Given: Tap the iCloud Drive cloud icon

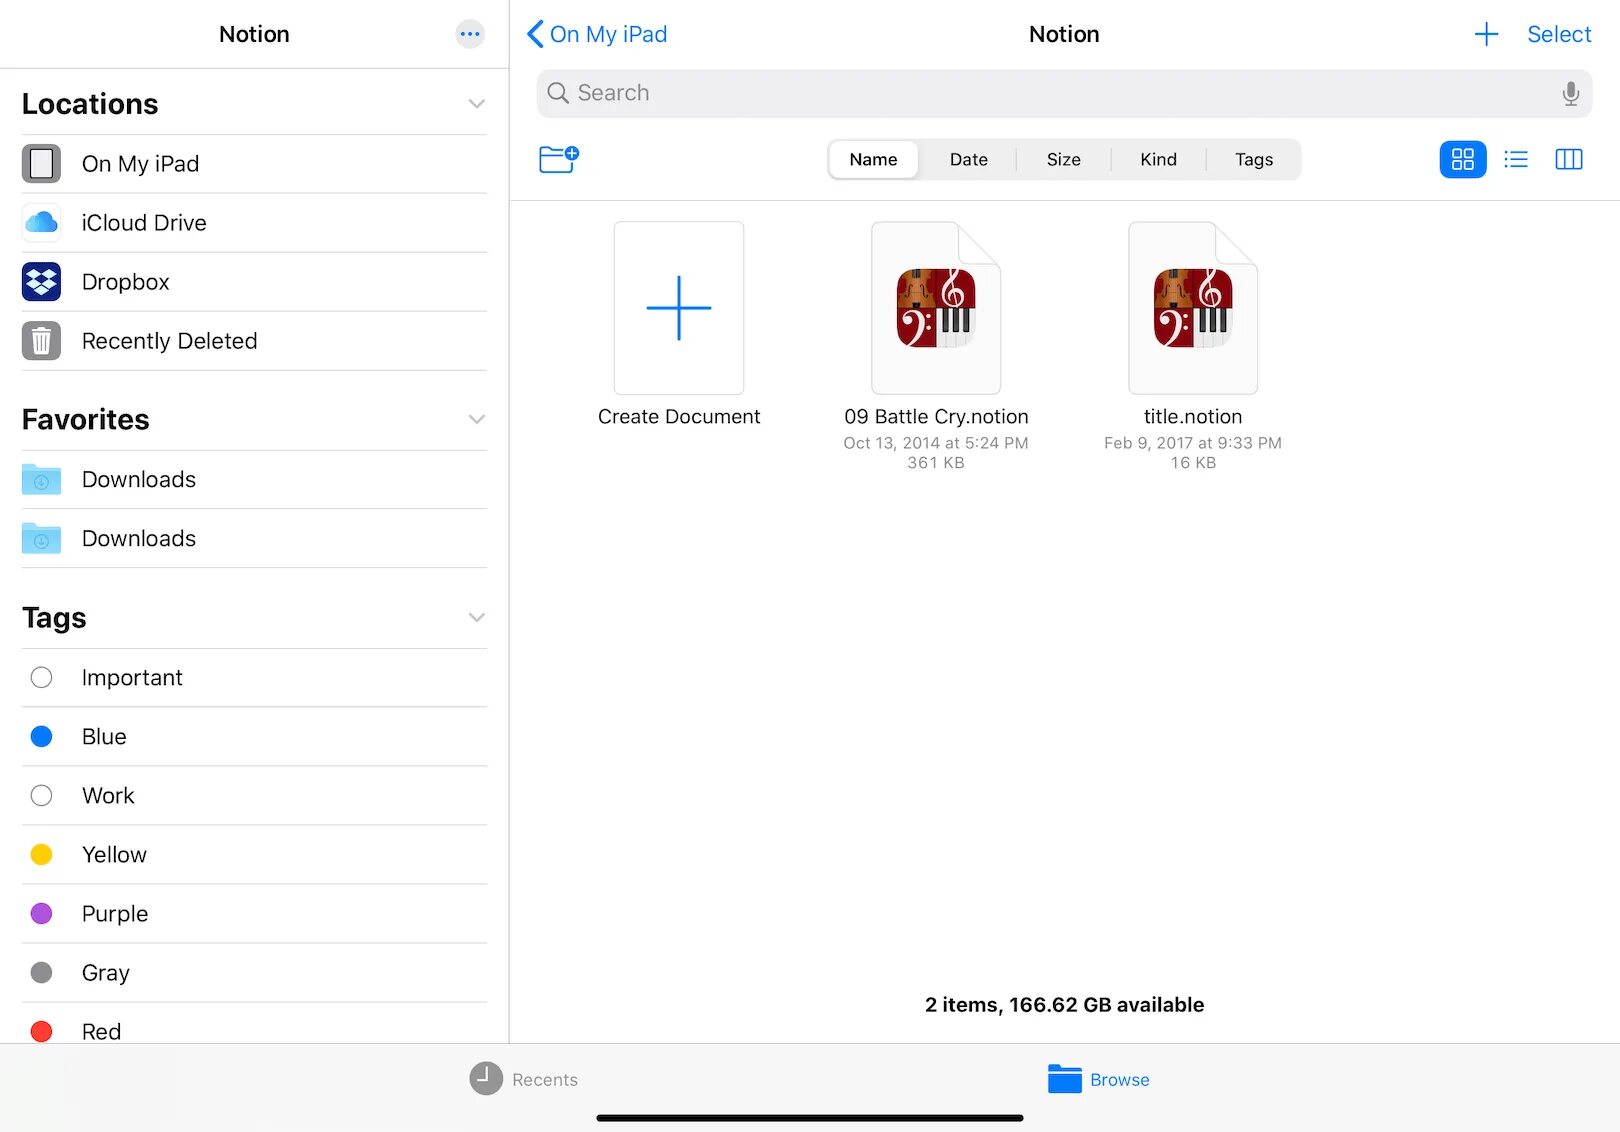Looking at the screenshot, I should [x=41, y=223].
